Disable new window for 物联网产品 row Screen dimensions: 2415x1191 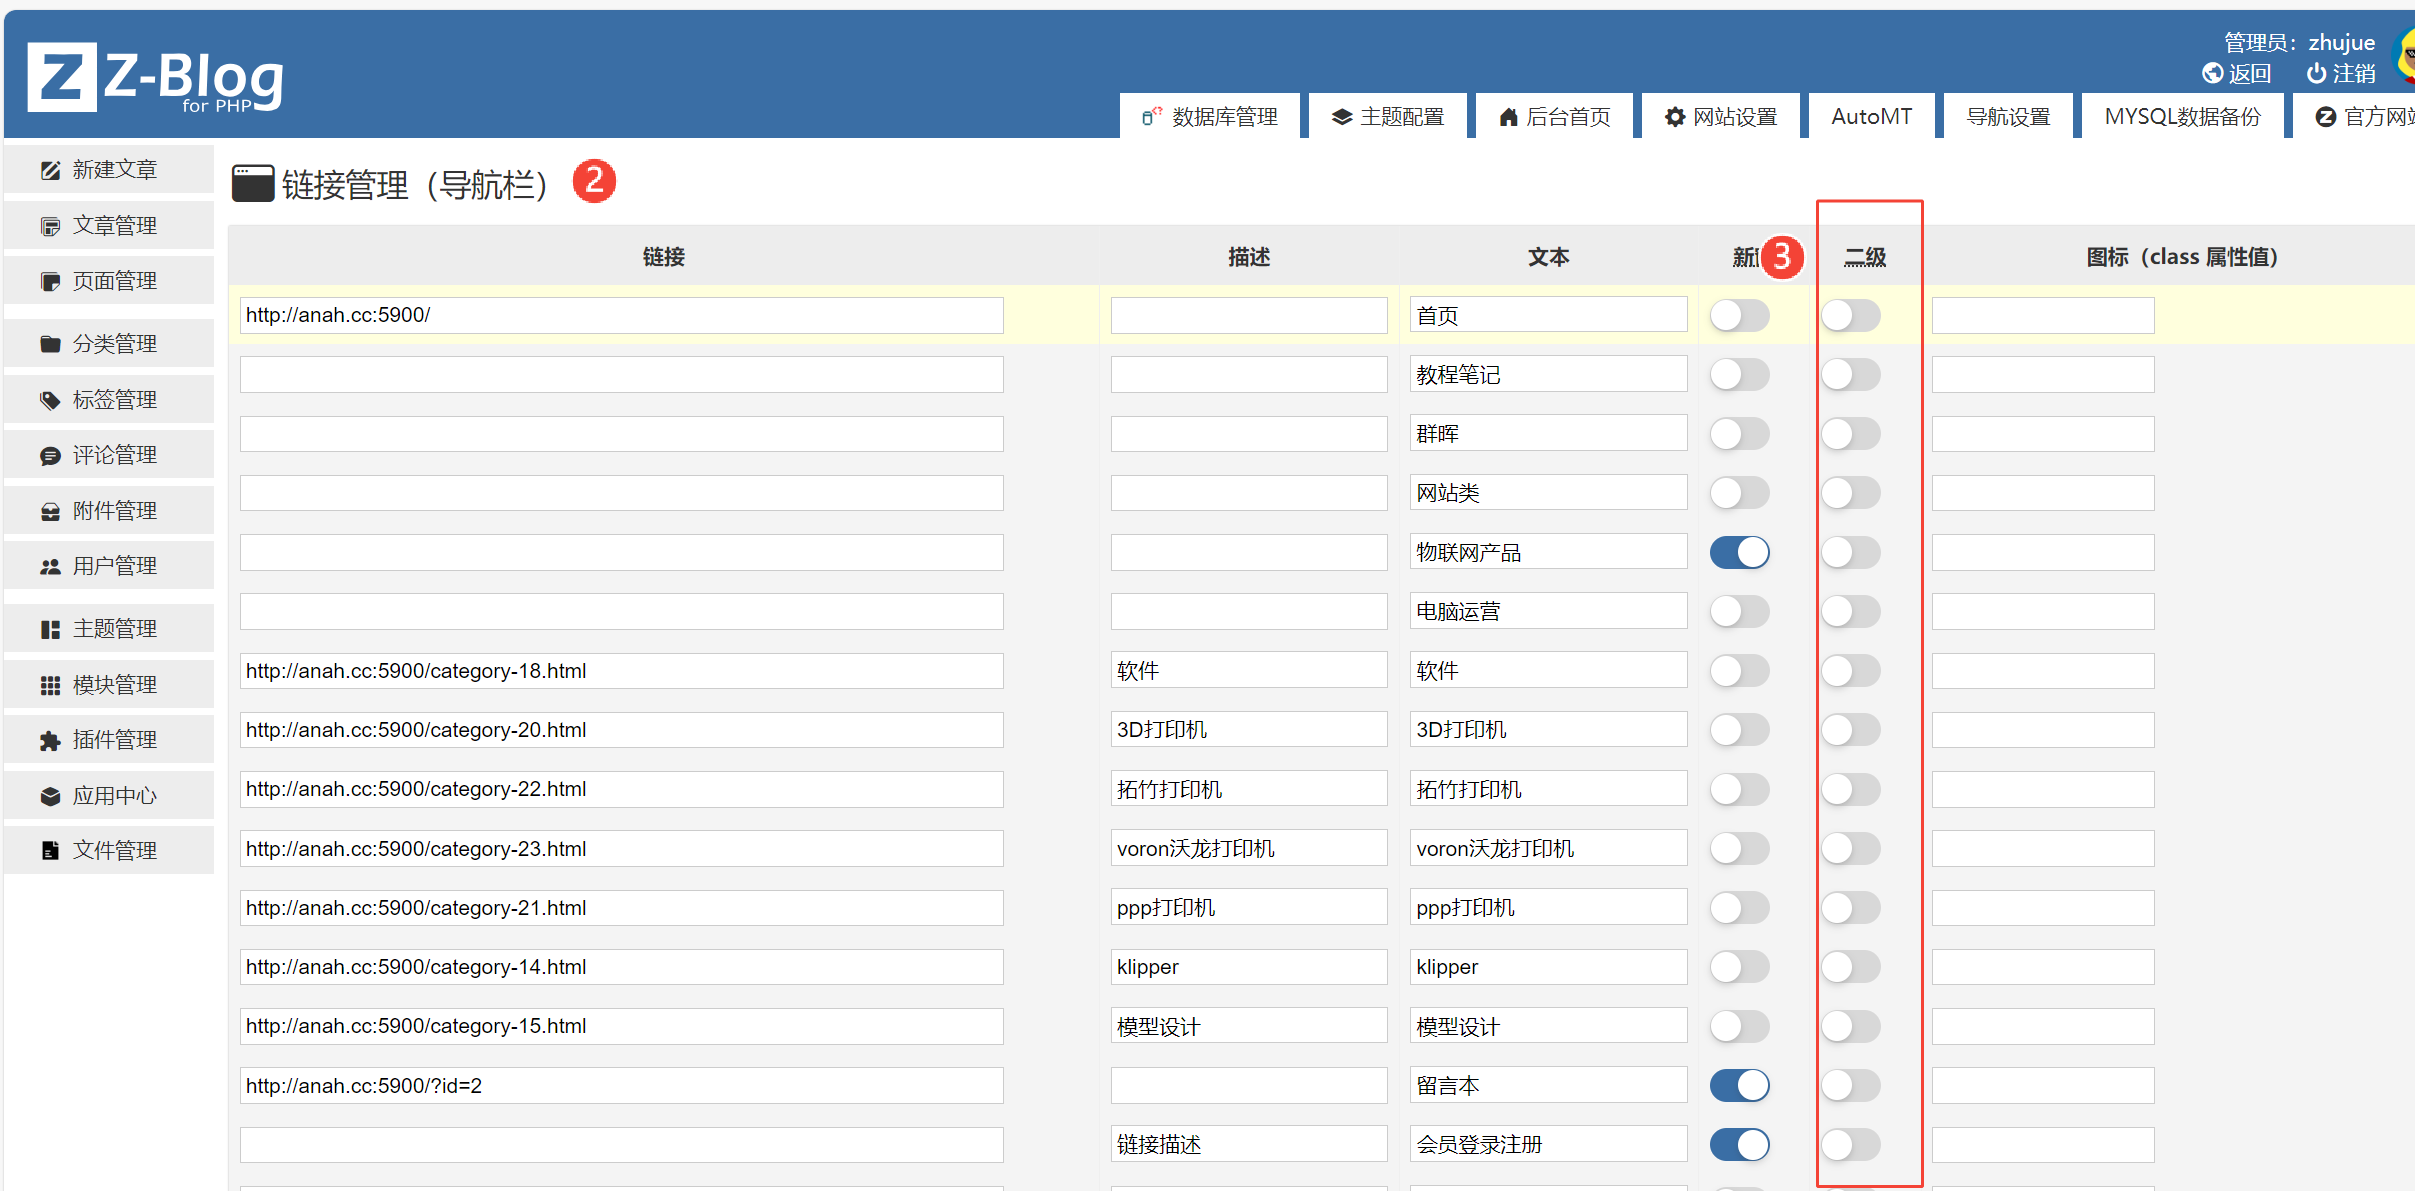point(1739,552)
